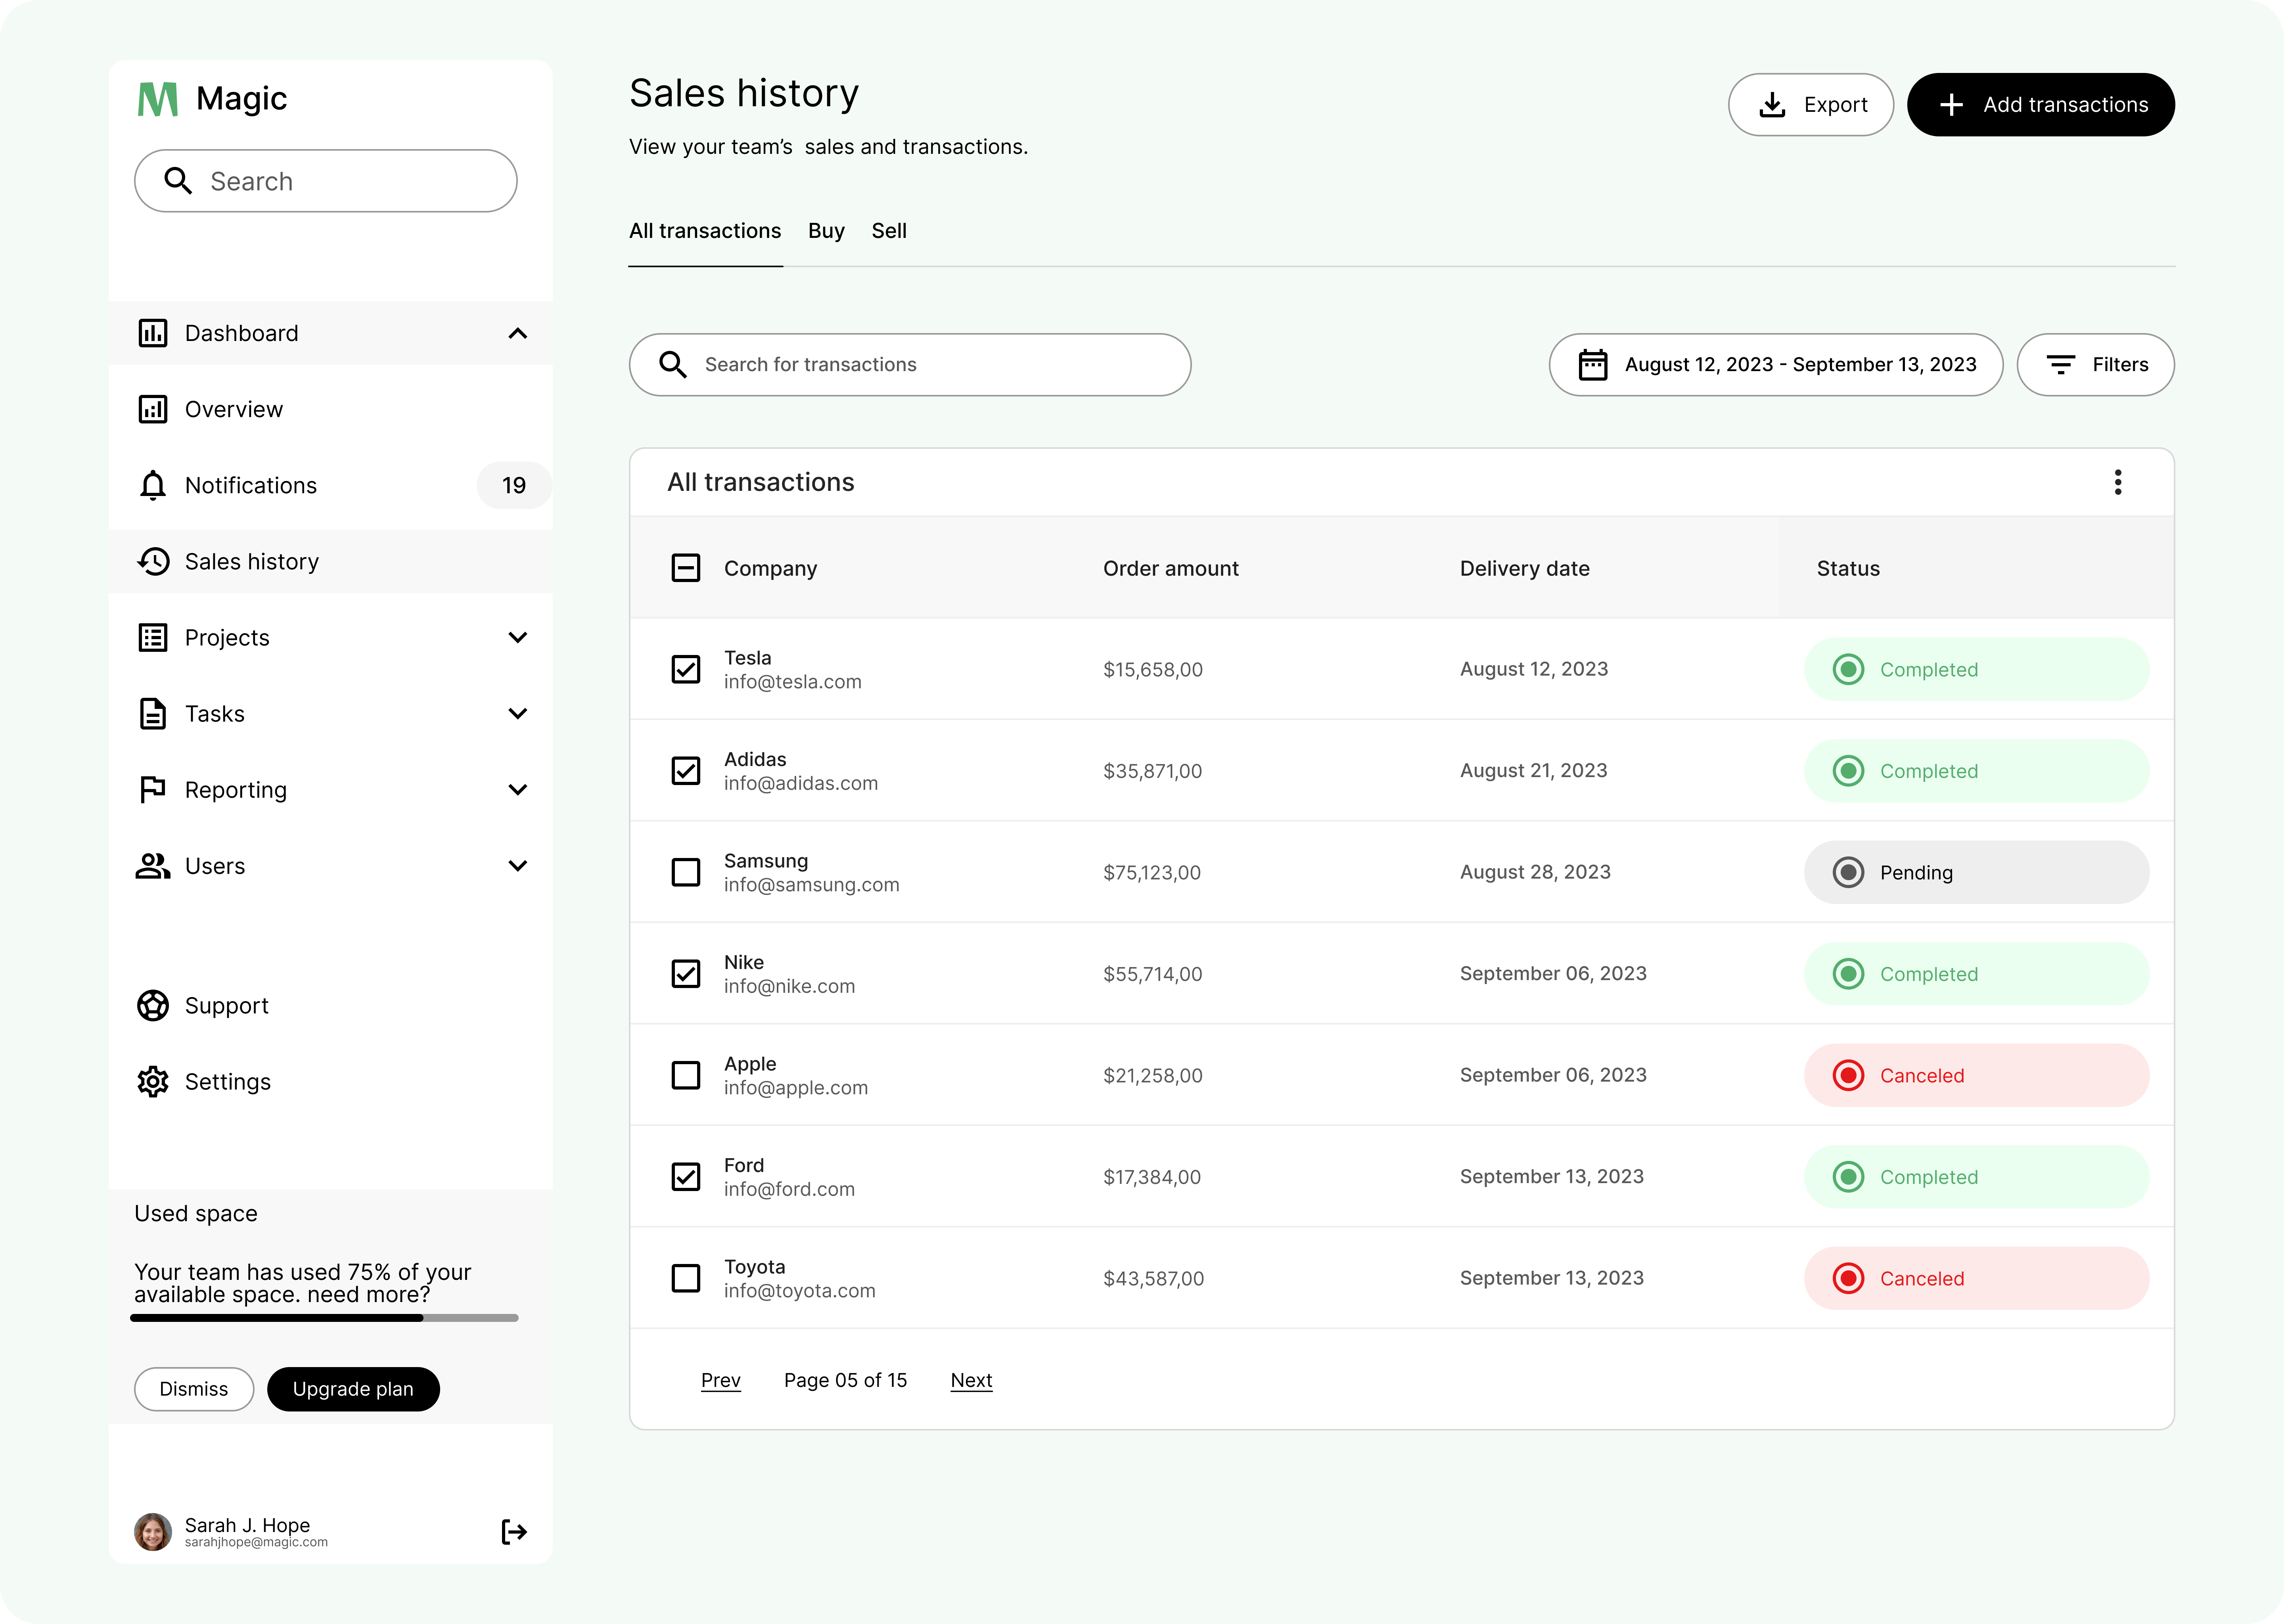Check the Samsung row checkbox
Screen dimensions: 2284x1624
(x=686, y=872)
